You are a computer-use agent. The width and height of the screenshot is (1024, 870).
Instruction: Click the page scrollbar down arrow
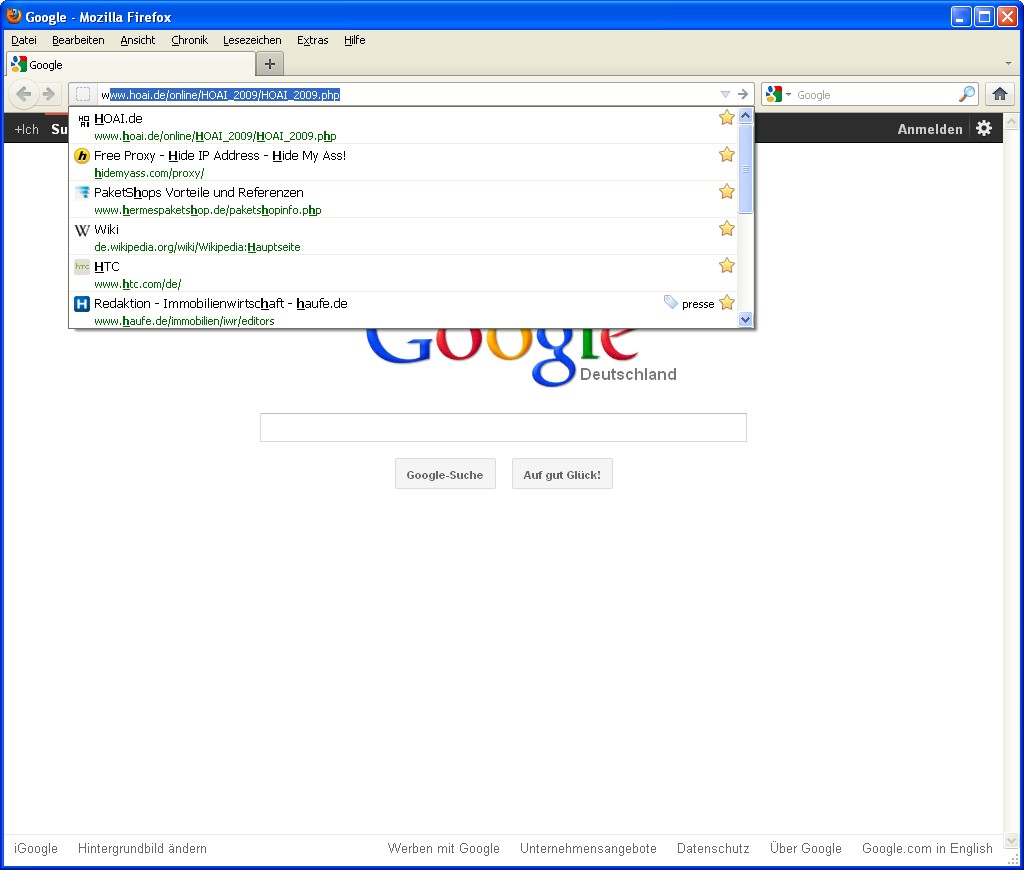(1011, 841)
